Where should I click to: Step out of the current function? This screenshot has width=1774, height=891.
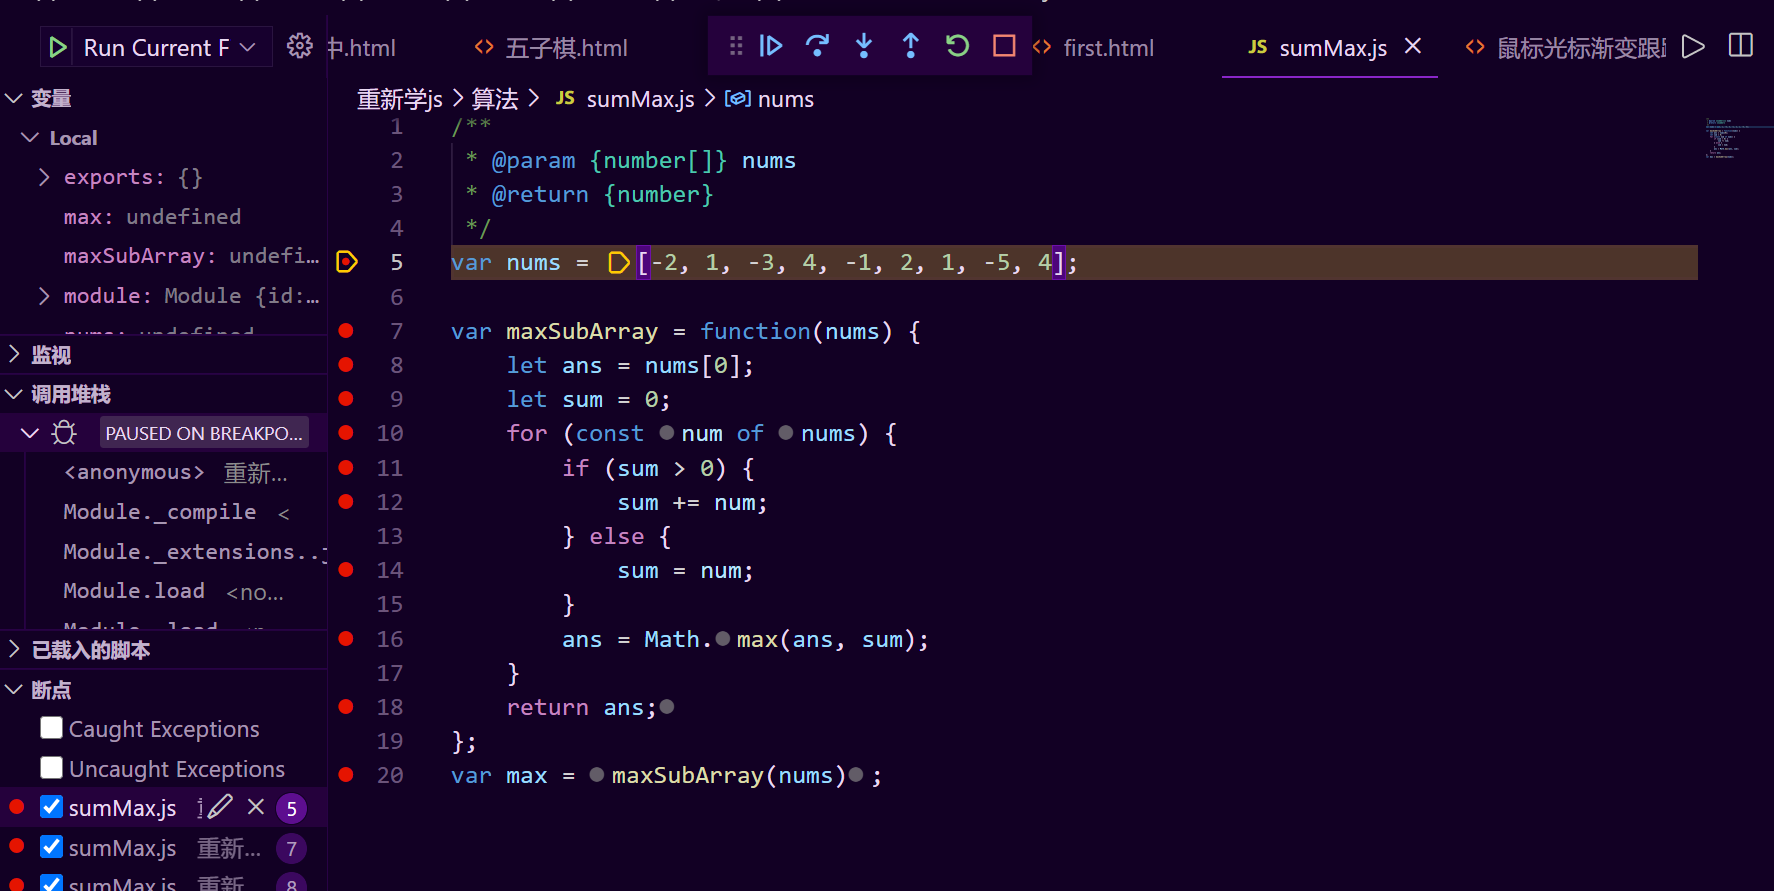click(911, 46)
